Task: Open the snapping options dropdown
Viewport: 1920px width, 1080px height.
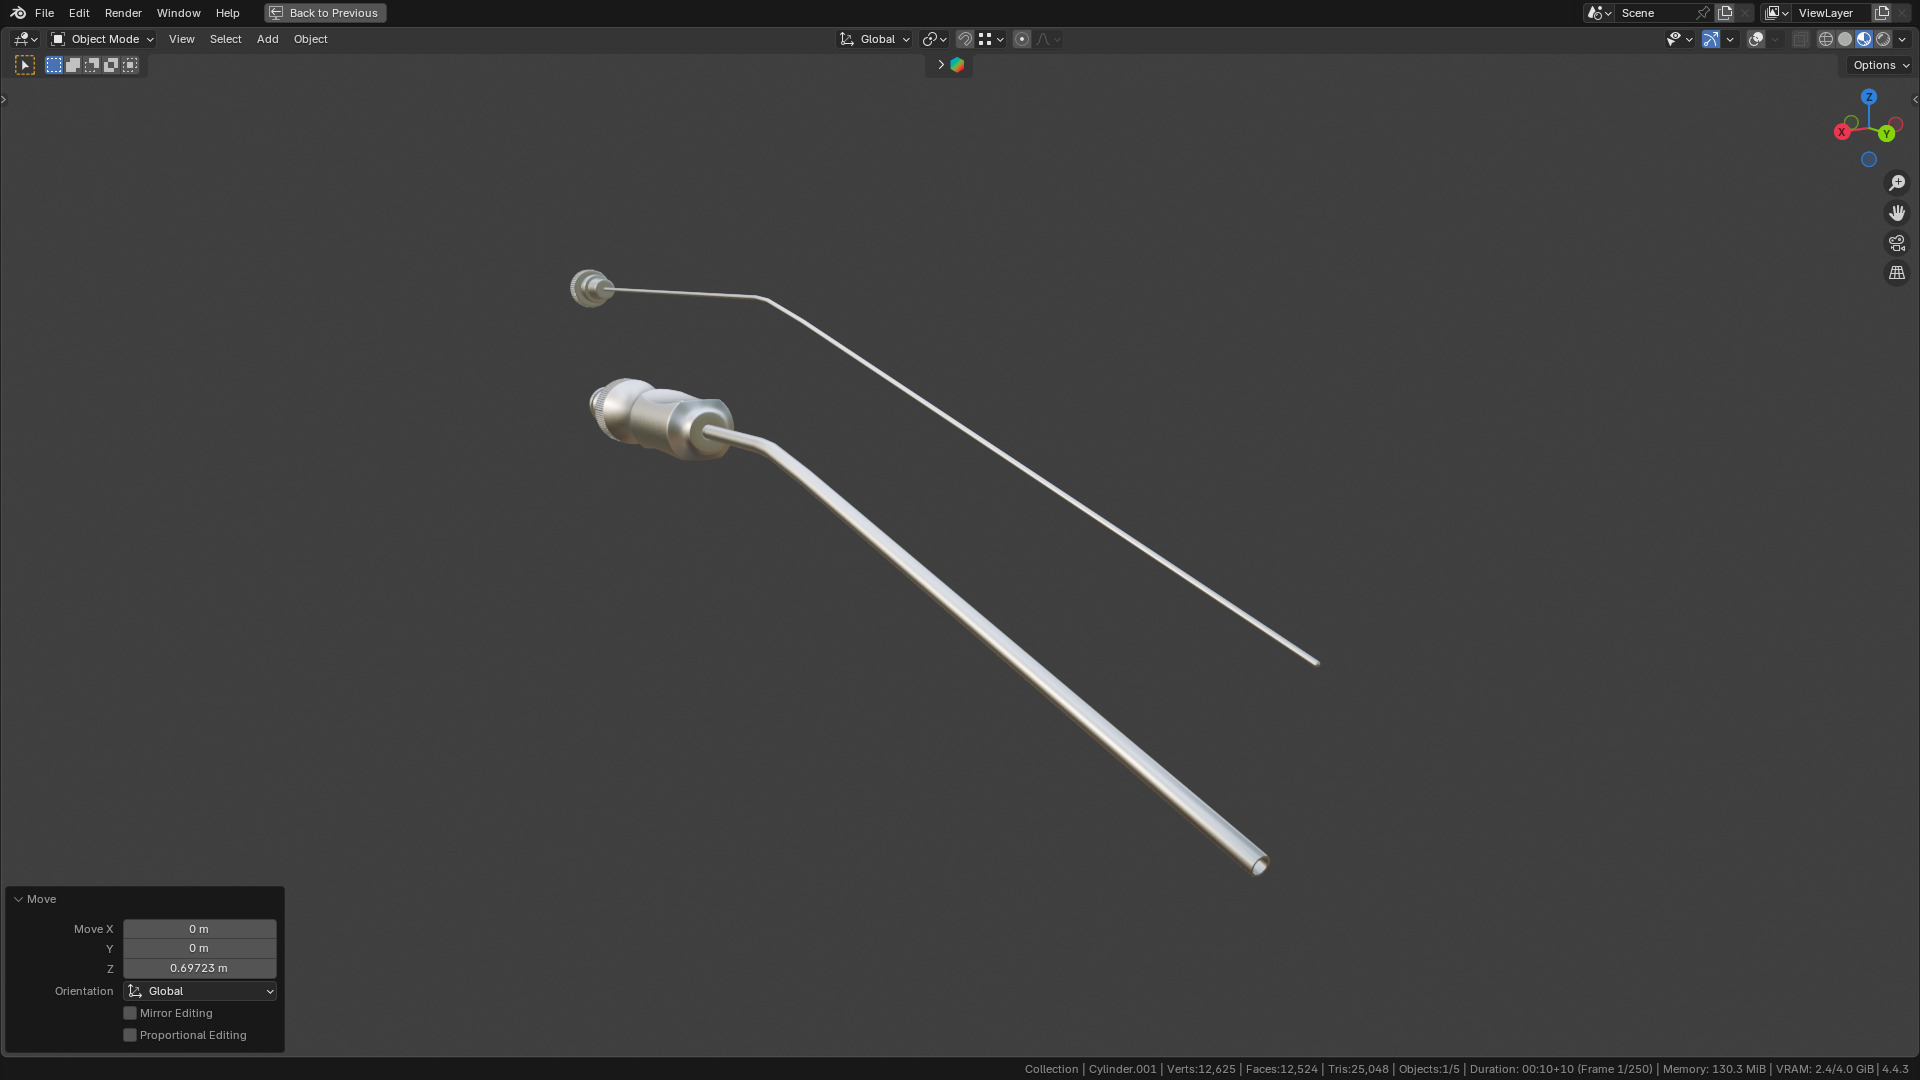Action: (x=991, y=39)
